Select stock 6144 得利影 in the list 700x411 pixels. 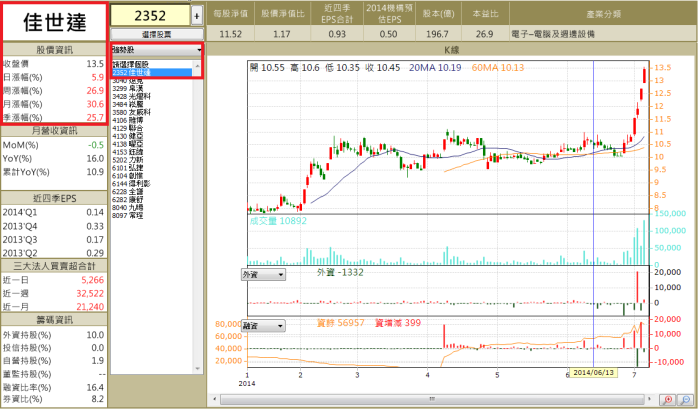pos(131,184)
